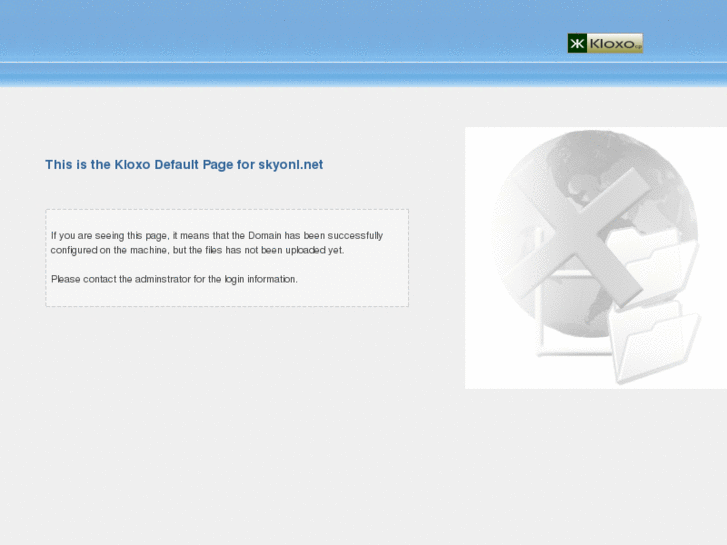
Task: Click heading "This is the Kloxo Default Page for skyonl.net"
Action: pyautogui.click(x=184, y=165)
